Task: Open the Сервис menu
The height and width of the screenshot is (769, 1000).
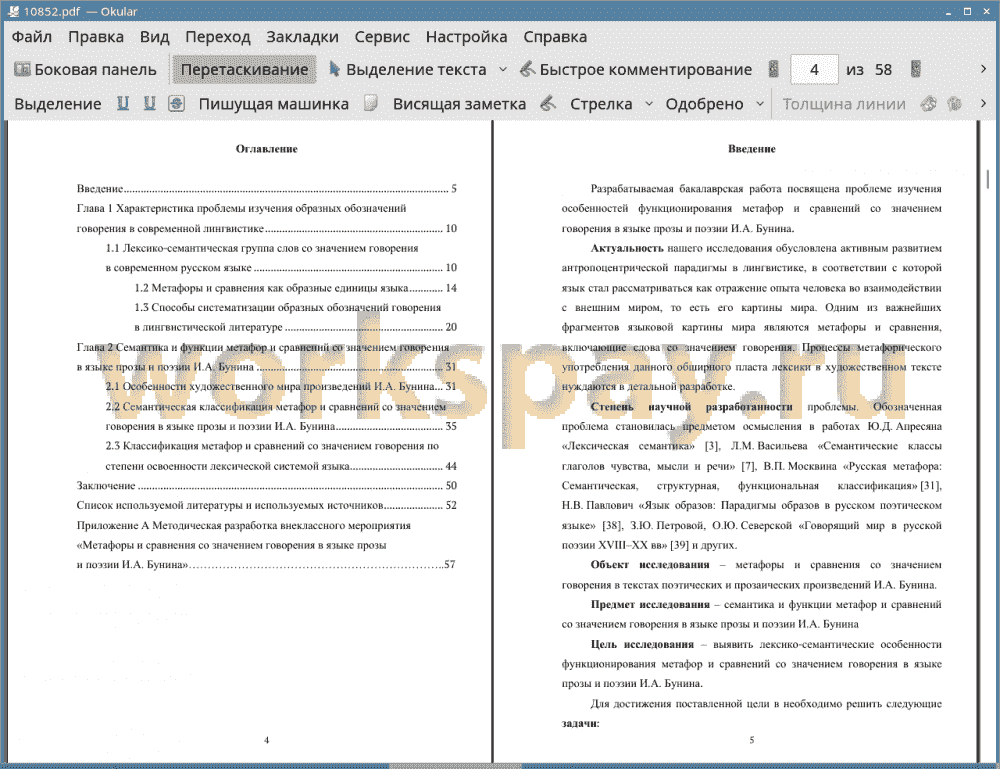Action: tap(382, 37)
